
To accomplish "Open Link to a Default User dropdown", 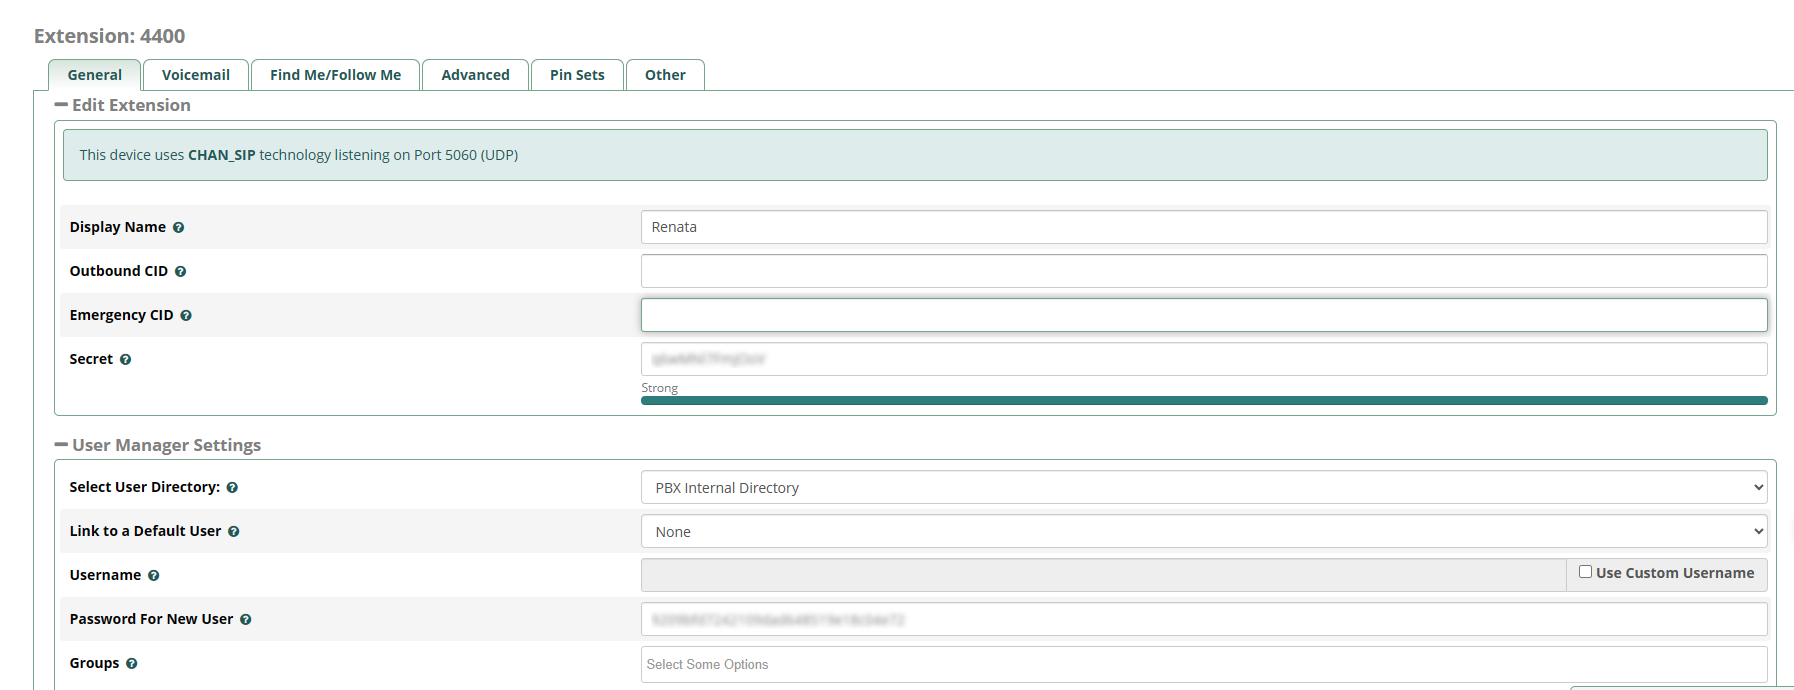I will [x=1203, y=532].
